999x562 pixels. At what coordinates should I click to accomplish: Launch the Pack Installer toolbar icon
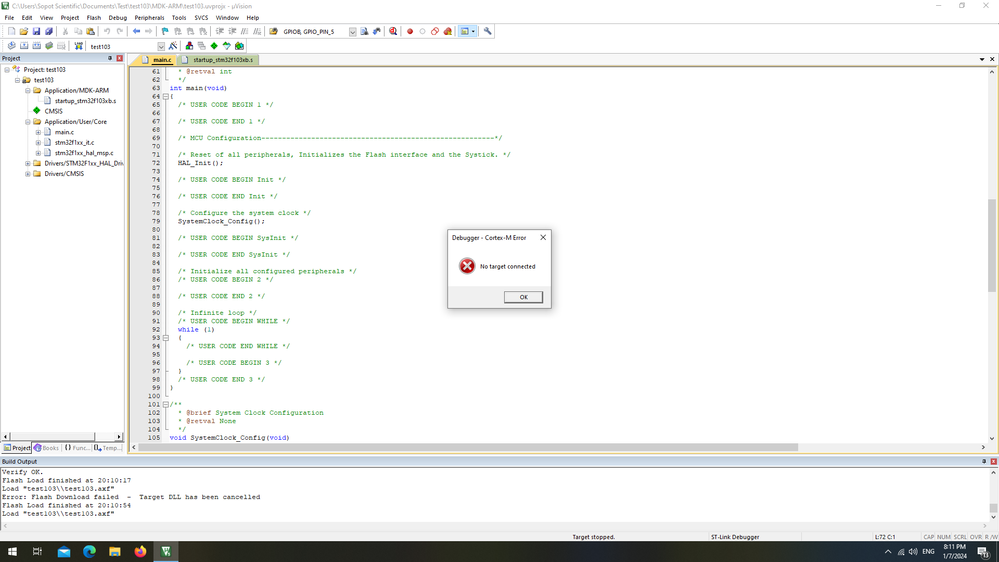point(240,46)
